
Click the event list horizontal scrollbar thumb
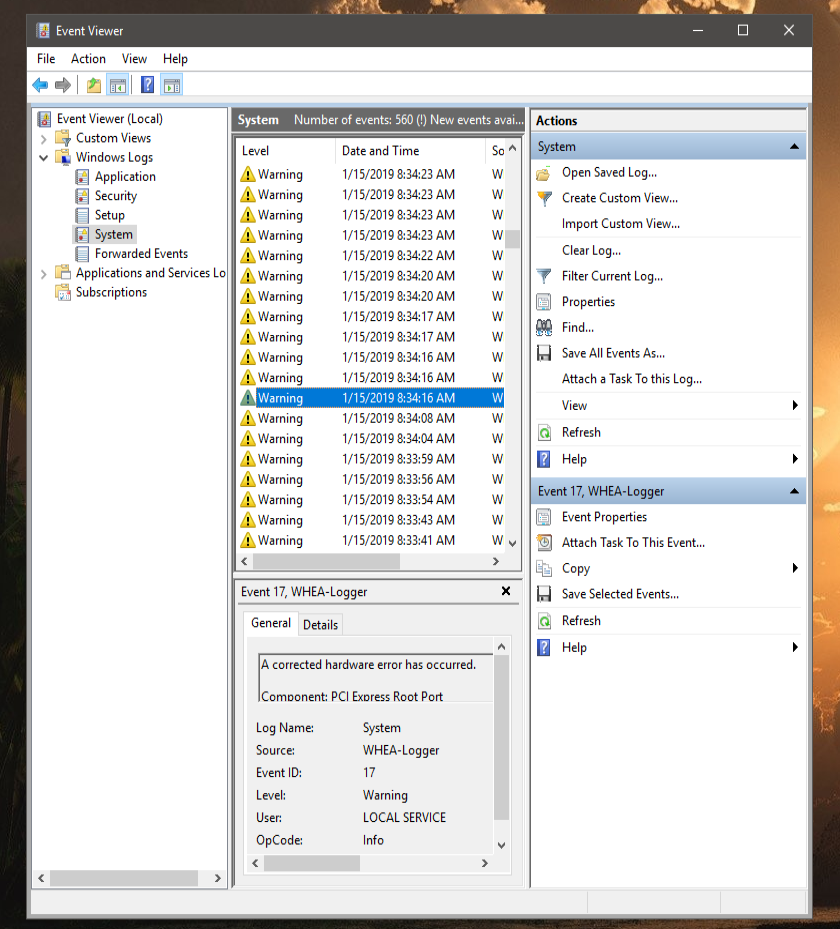click(x=326, y=561)
